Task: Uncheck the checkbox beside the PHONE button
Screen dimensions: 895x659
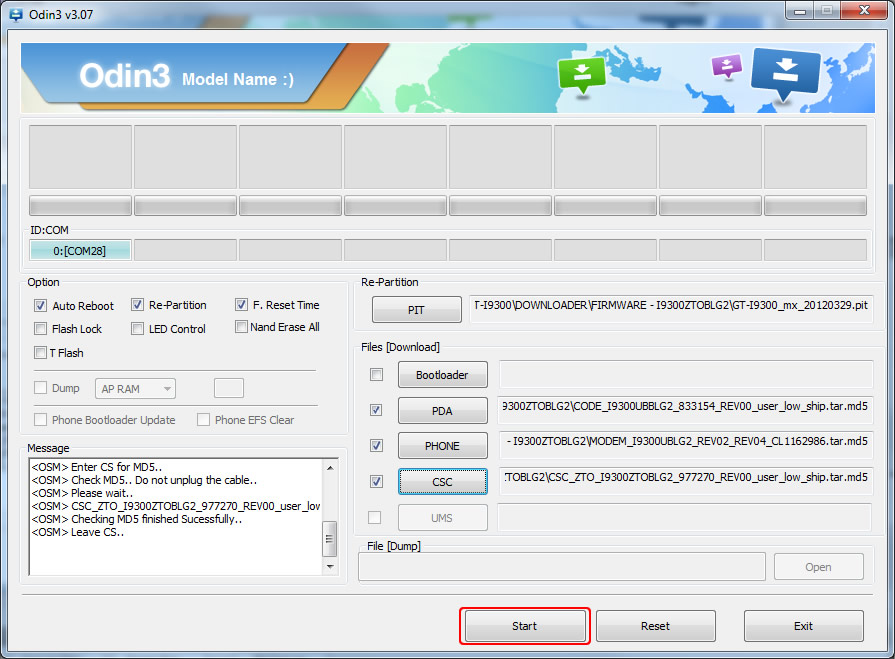Action: click(376, 445)
